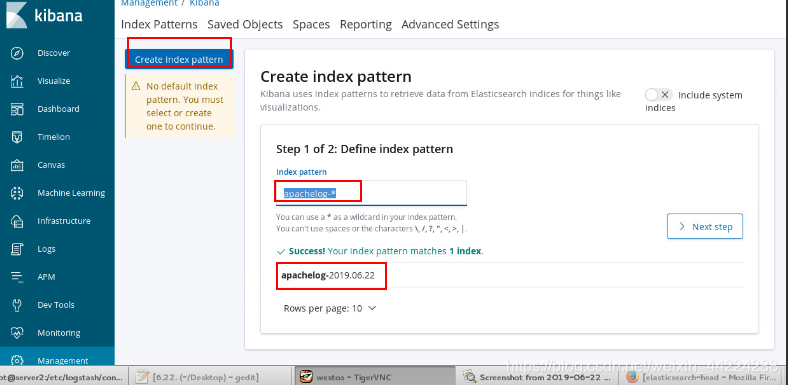Viewport: 788px width, 385px height.
Task: Switch to the Saved Objects tab
Action: pyautogui.click(x=245, y=25)
